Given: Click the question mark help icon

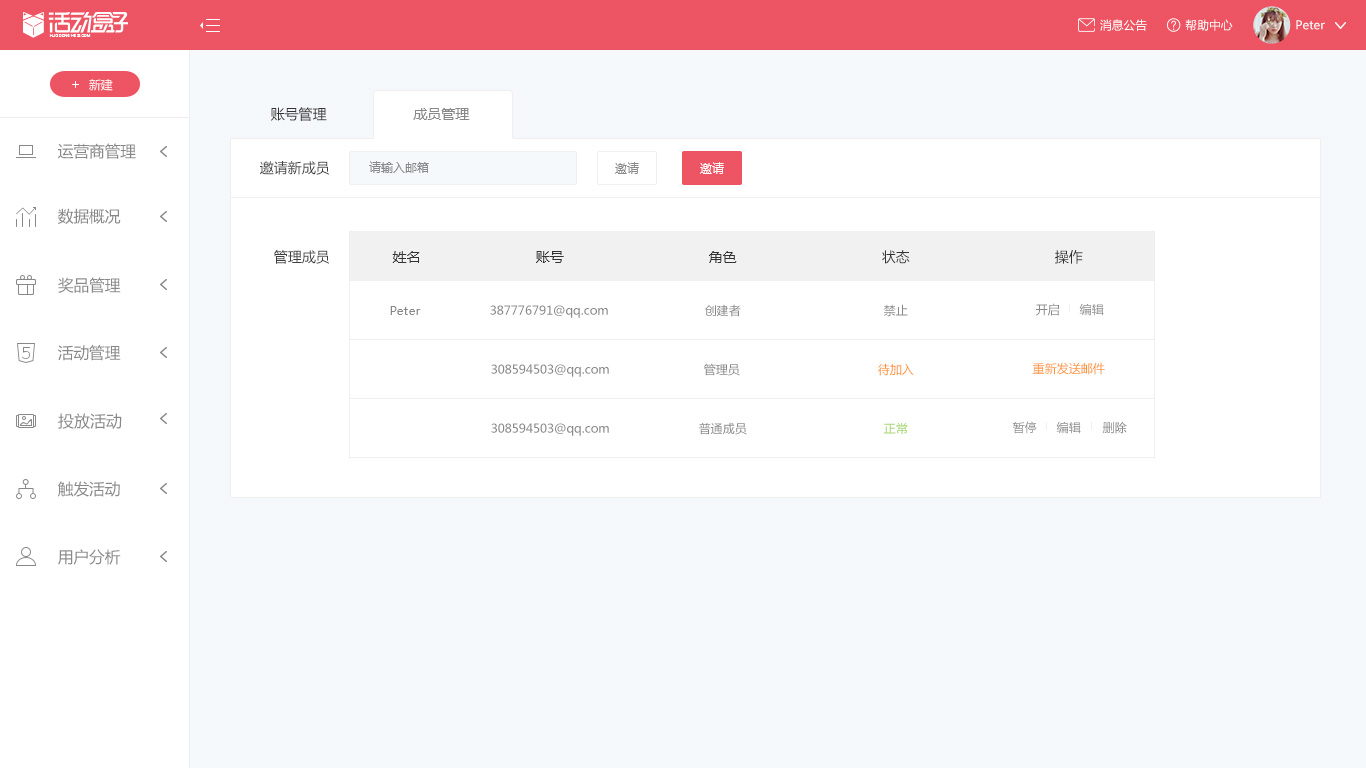Looking at the screenshot, I should coord(1173,25).
